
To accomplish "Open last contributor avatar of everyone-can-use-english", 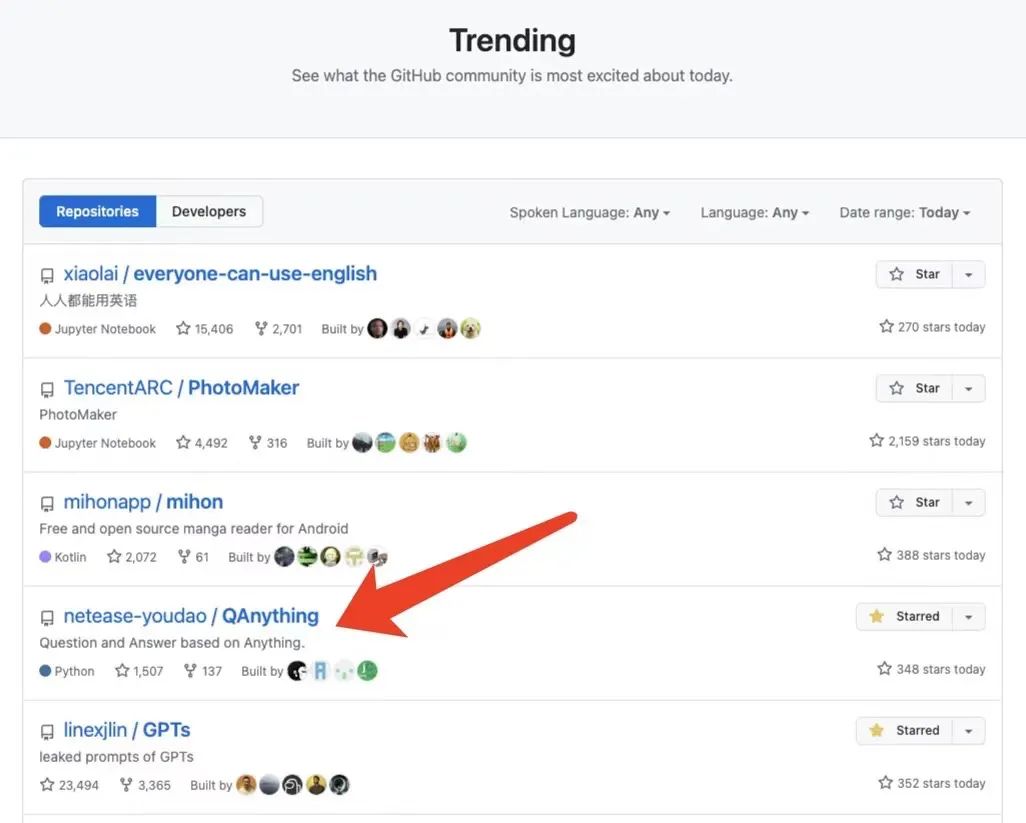I will click(470, 328).
